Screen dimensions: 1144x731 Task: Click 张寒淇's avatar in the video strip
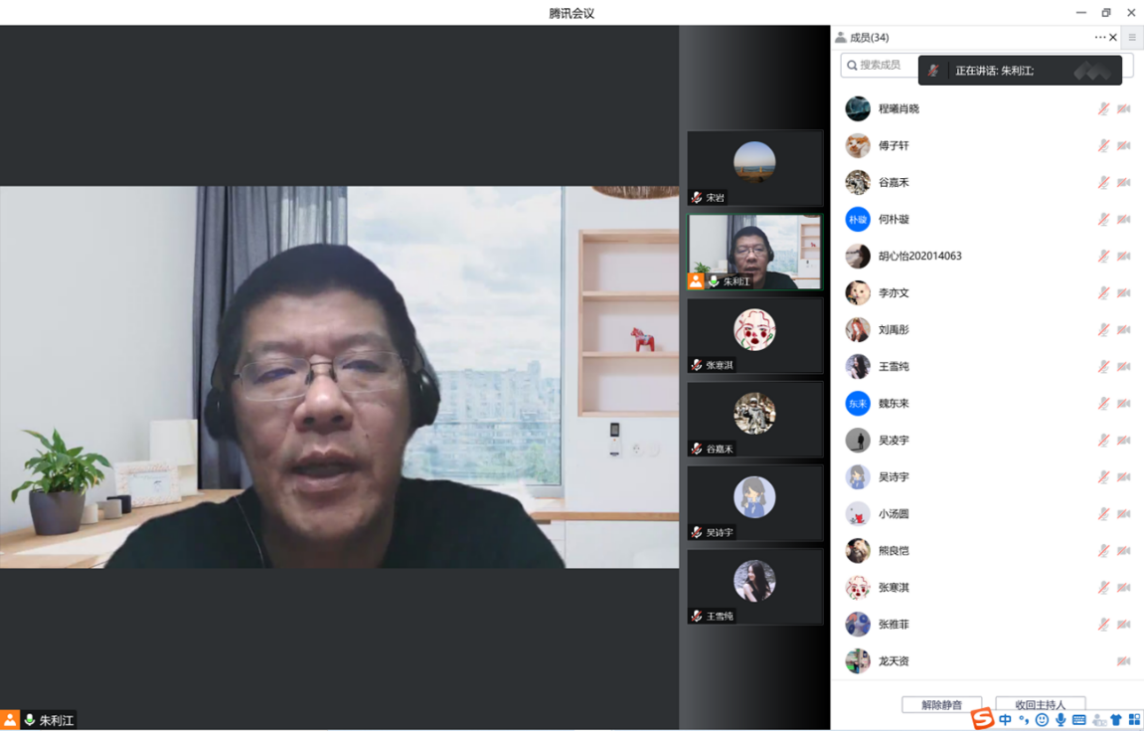click(755, 330)
